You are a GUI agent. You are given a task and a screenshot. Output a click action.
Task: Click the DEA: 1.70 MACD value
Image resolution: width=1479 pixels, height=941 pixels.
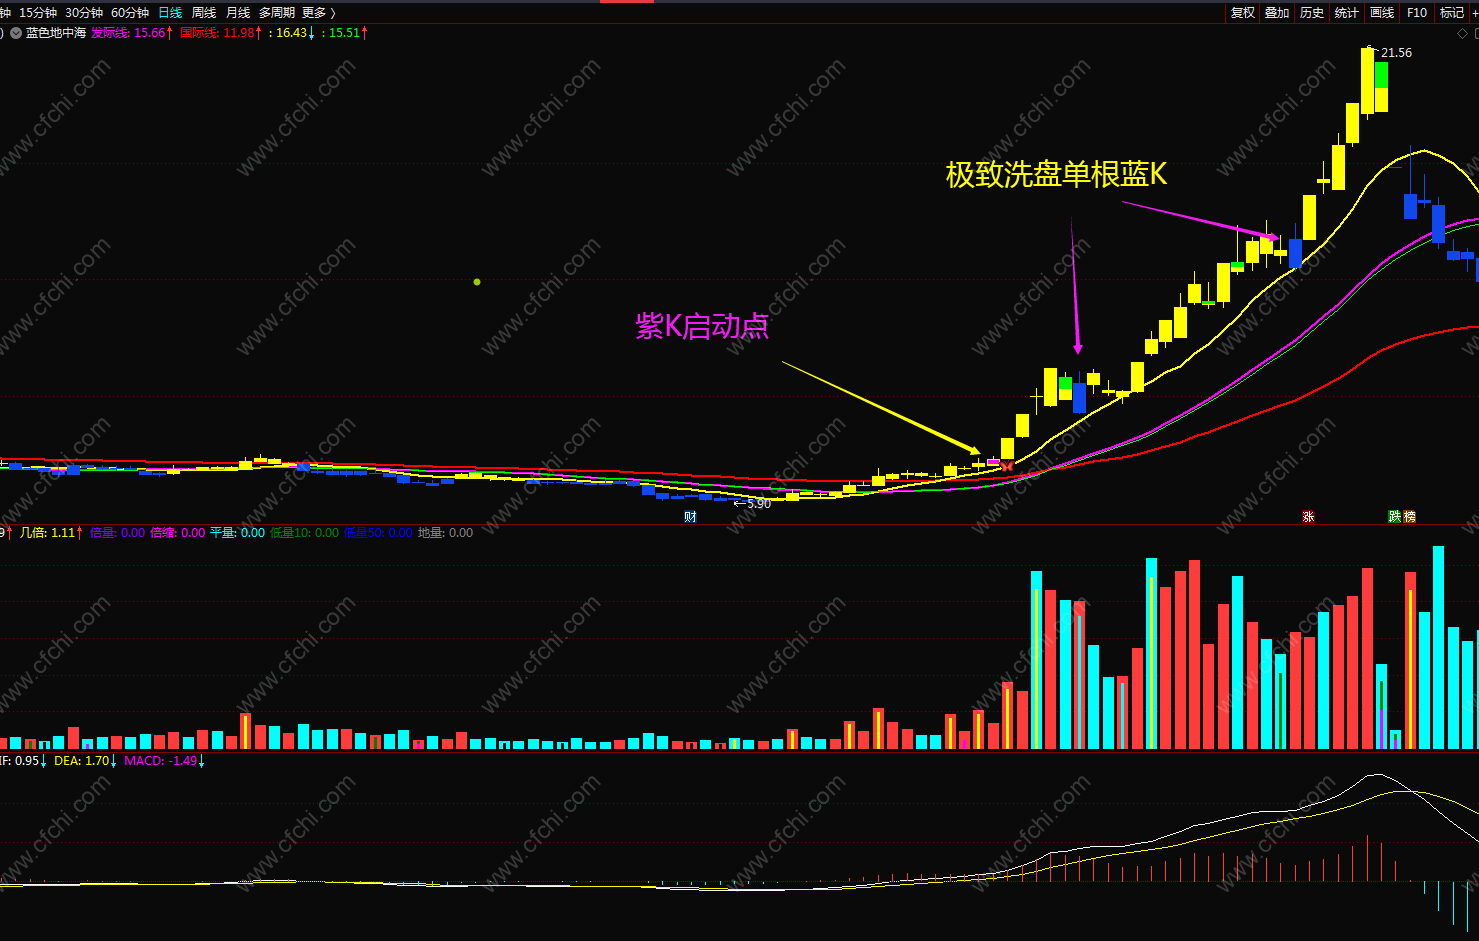85,761
